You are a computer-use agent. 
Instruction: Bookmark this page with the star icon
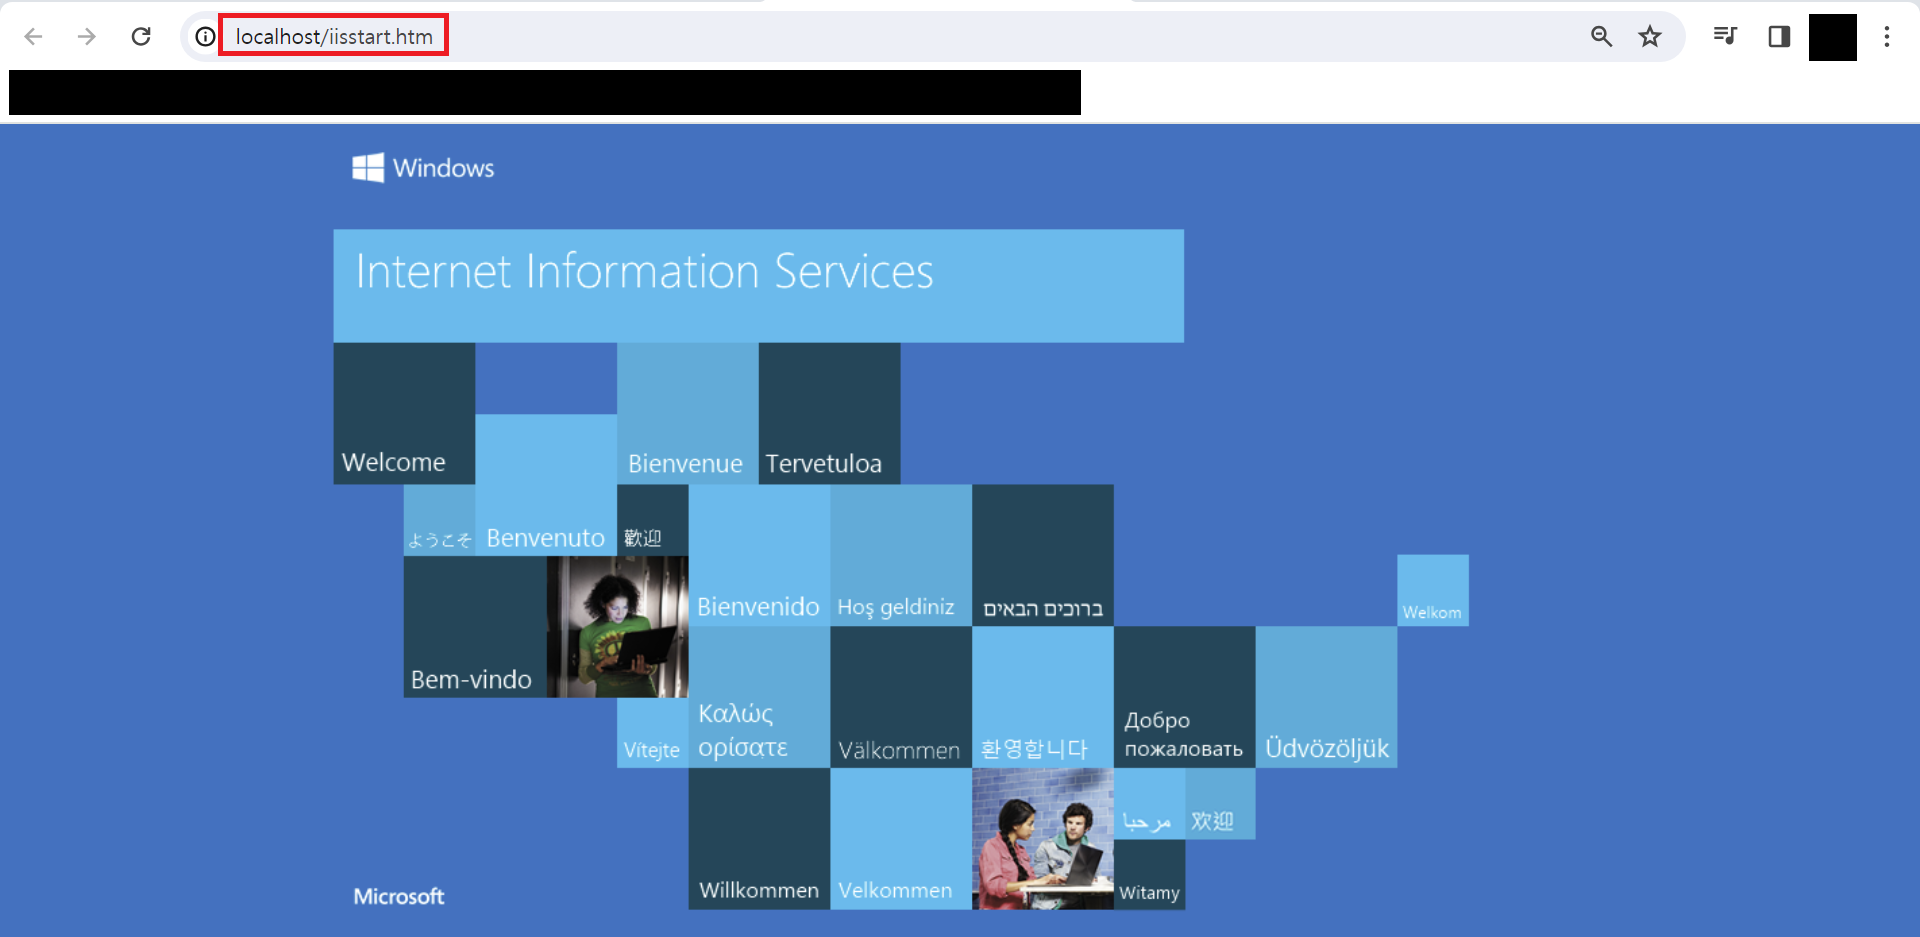pos(1649,37)
